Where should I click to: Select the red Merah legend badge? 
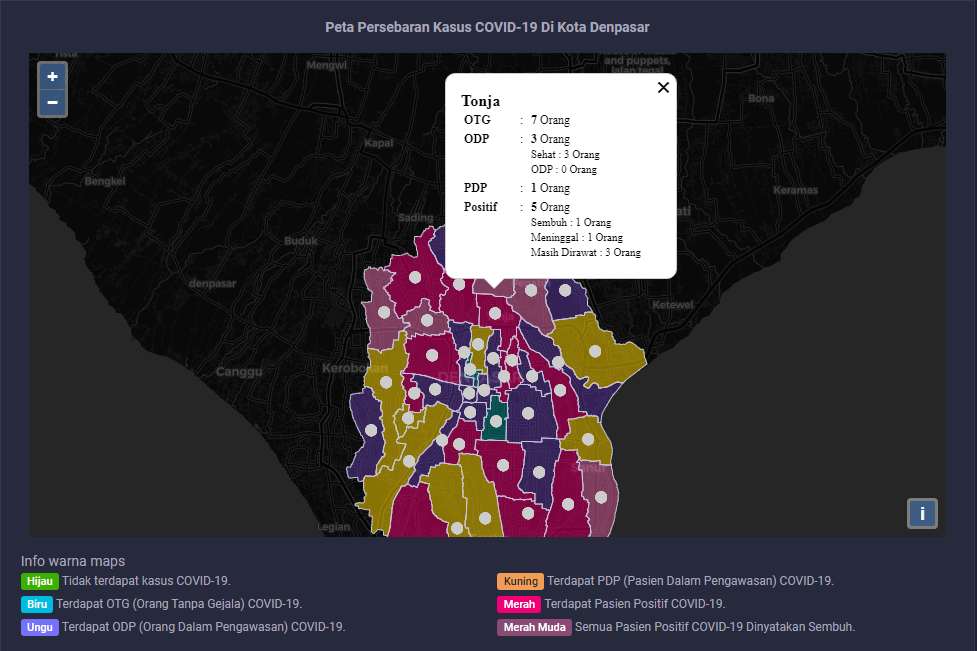[519, 604]
